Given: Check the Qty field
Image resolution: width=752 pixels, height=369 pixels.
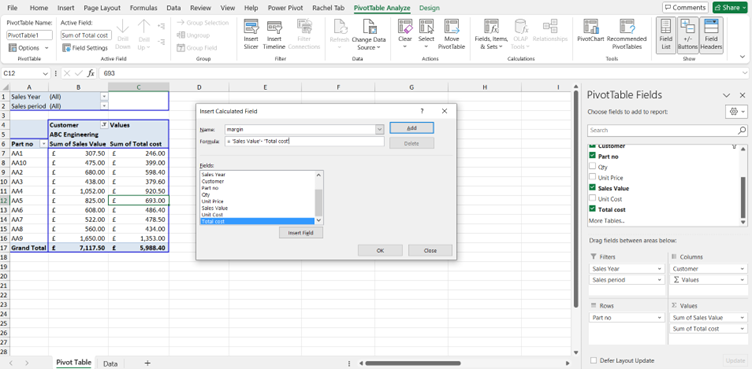Looking at the screenshot, I should click(x=592, y=167).
